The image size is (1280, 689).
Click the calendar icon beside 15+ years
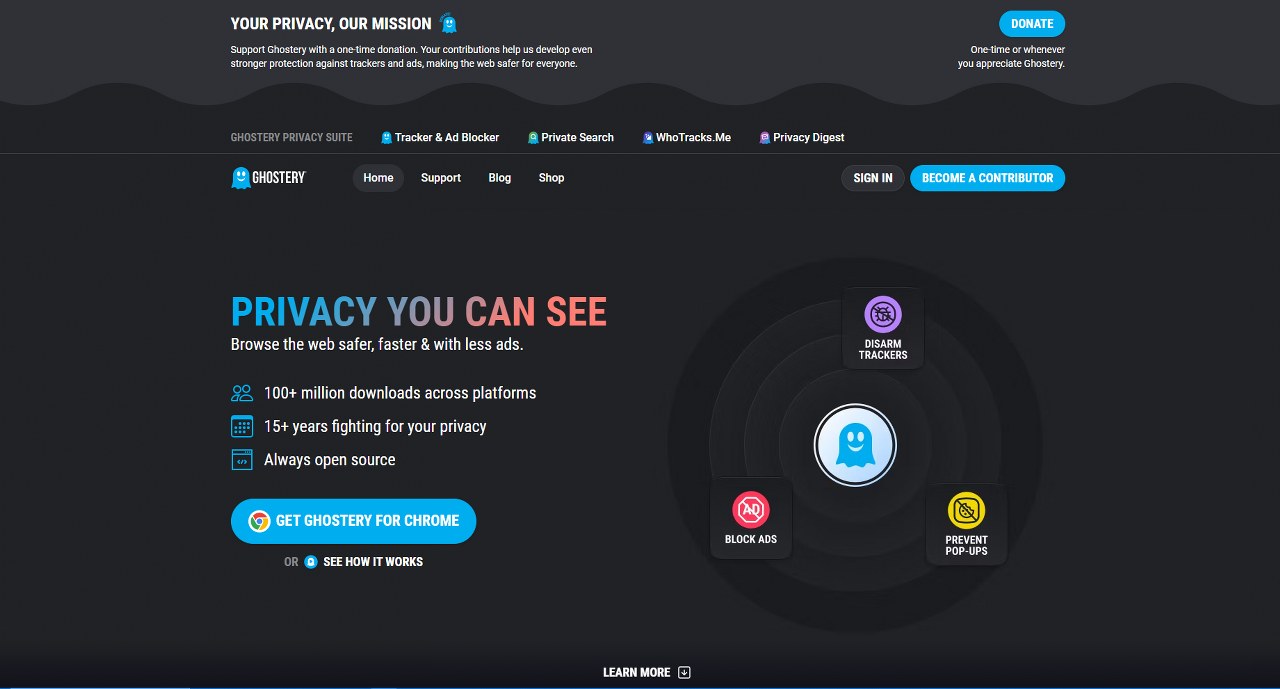(x=242, y=426)
